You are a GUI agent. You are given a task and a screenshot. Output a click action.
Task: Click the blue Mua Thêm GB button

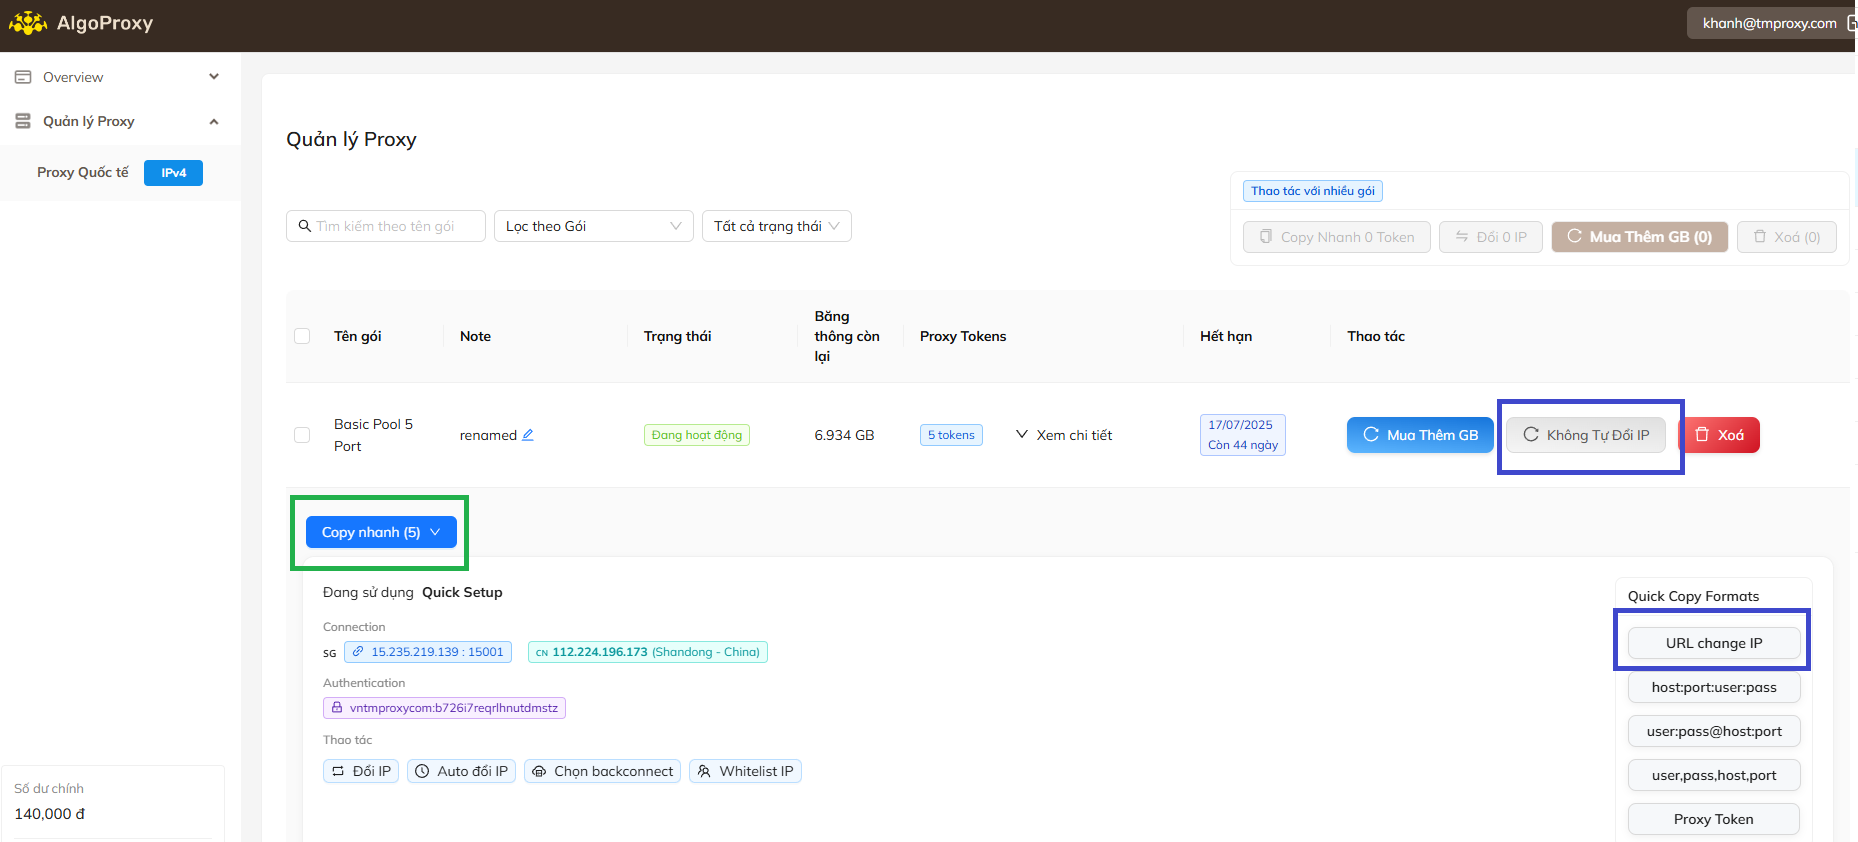1419,435
